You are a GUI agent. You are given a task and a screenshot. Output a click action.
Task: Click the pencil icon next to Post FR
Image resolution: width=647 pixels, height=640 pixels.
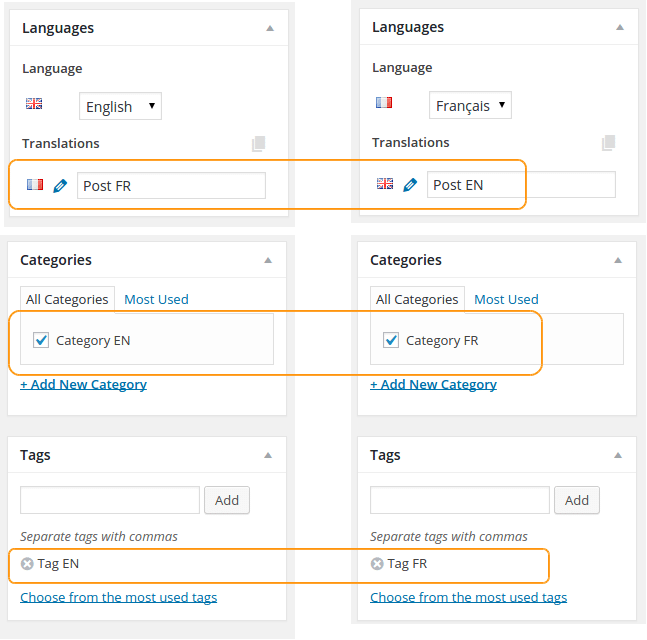pos(60,186)
